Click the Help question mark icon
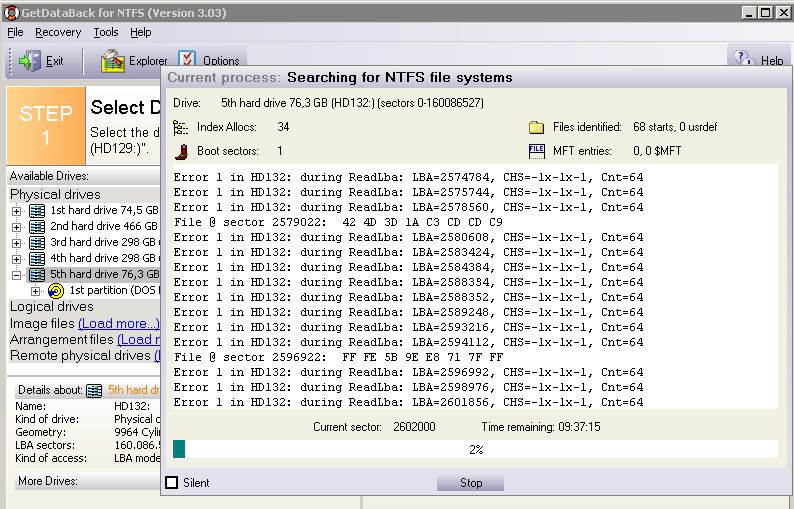The image size is (794, 509). 744,58
